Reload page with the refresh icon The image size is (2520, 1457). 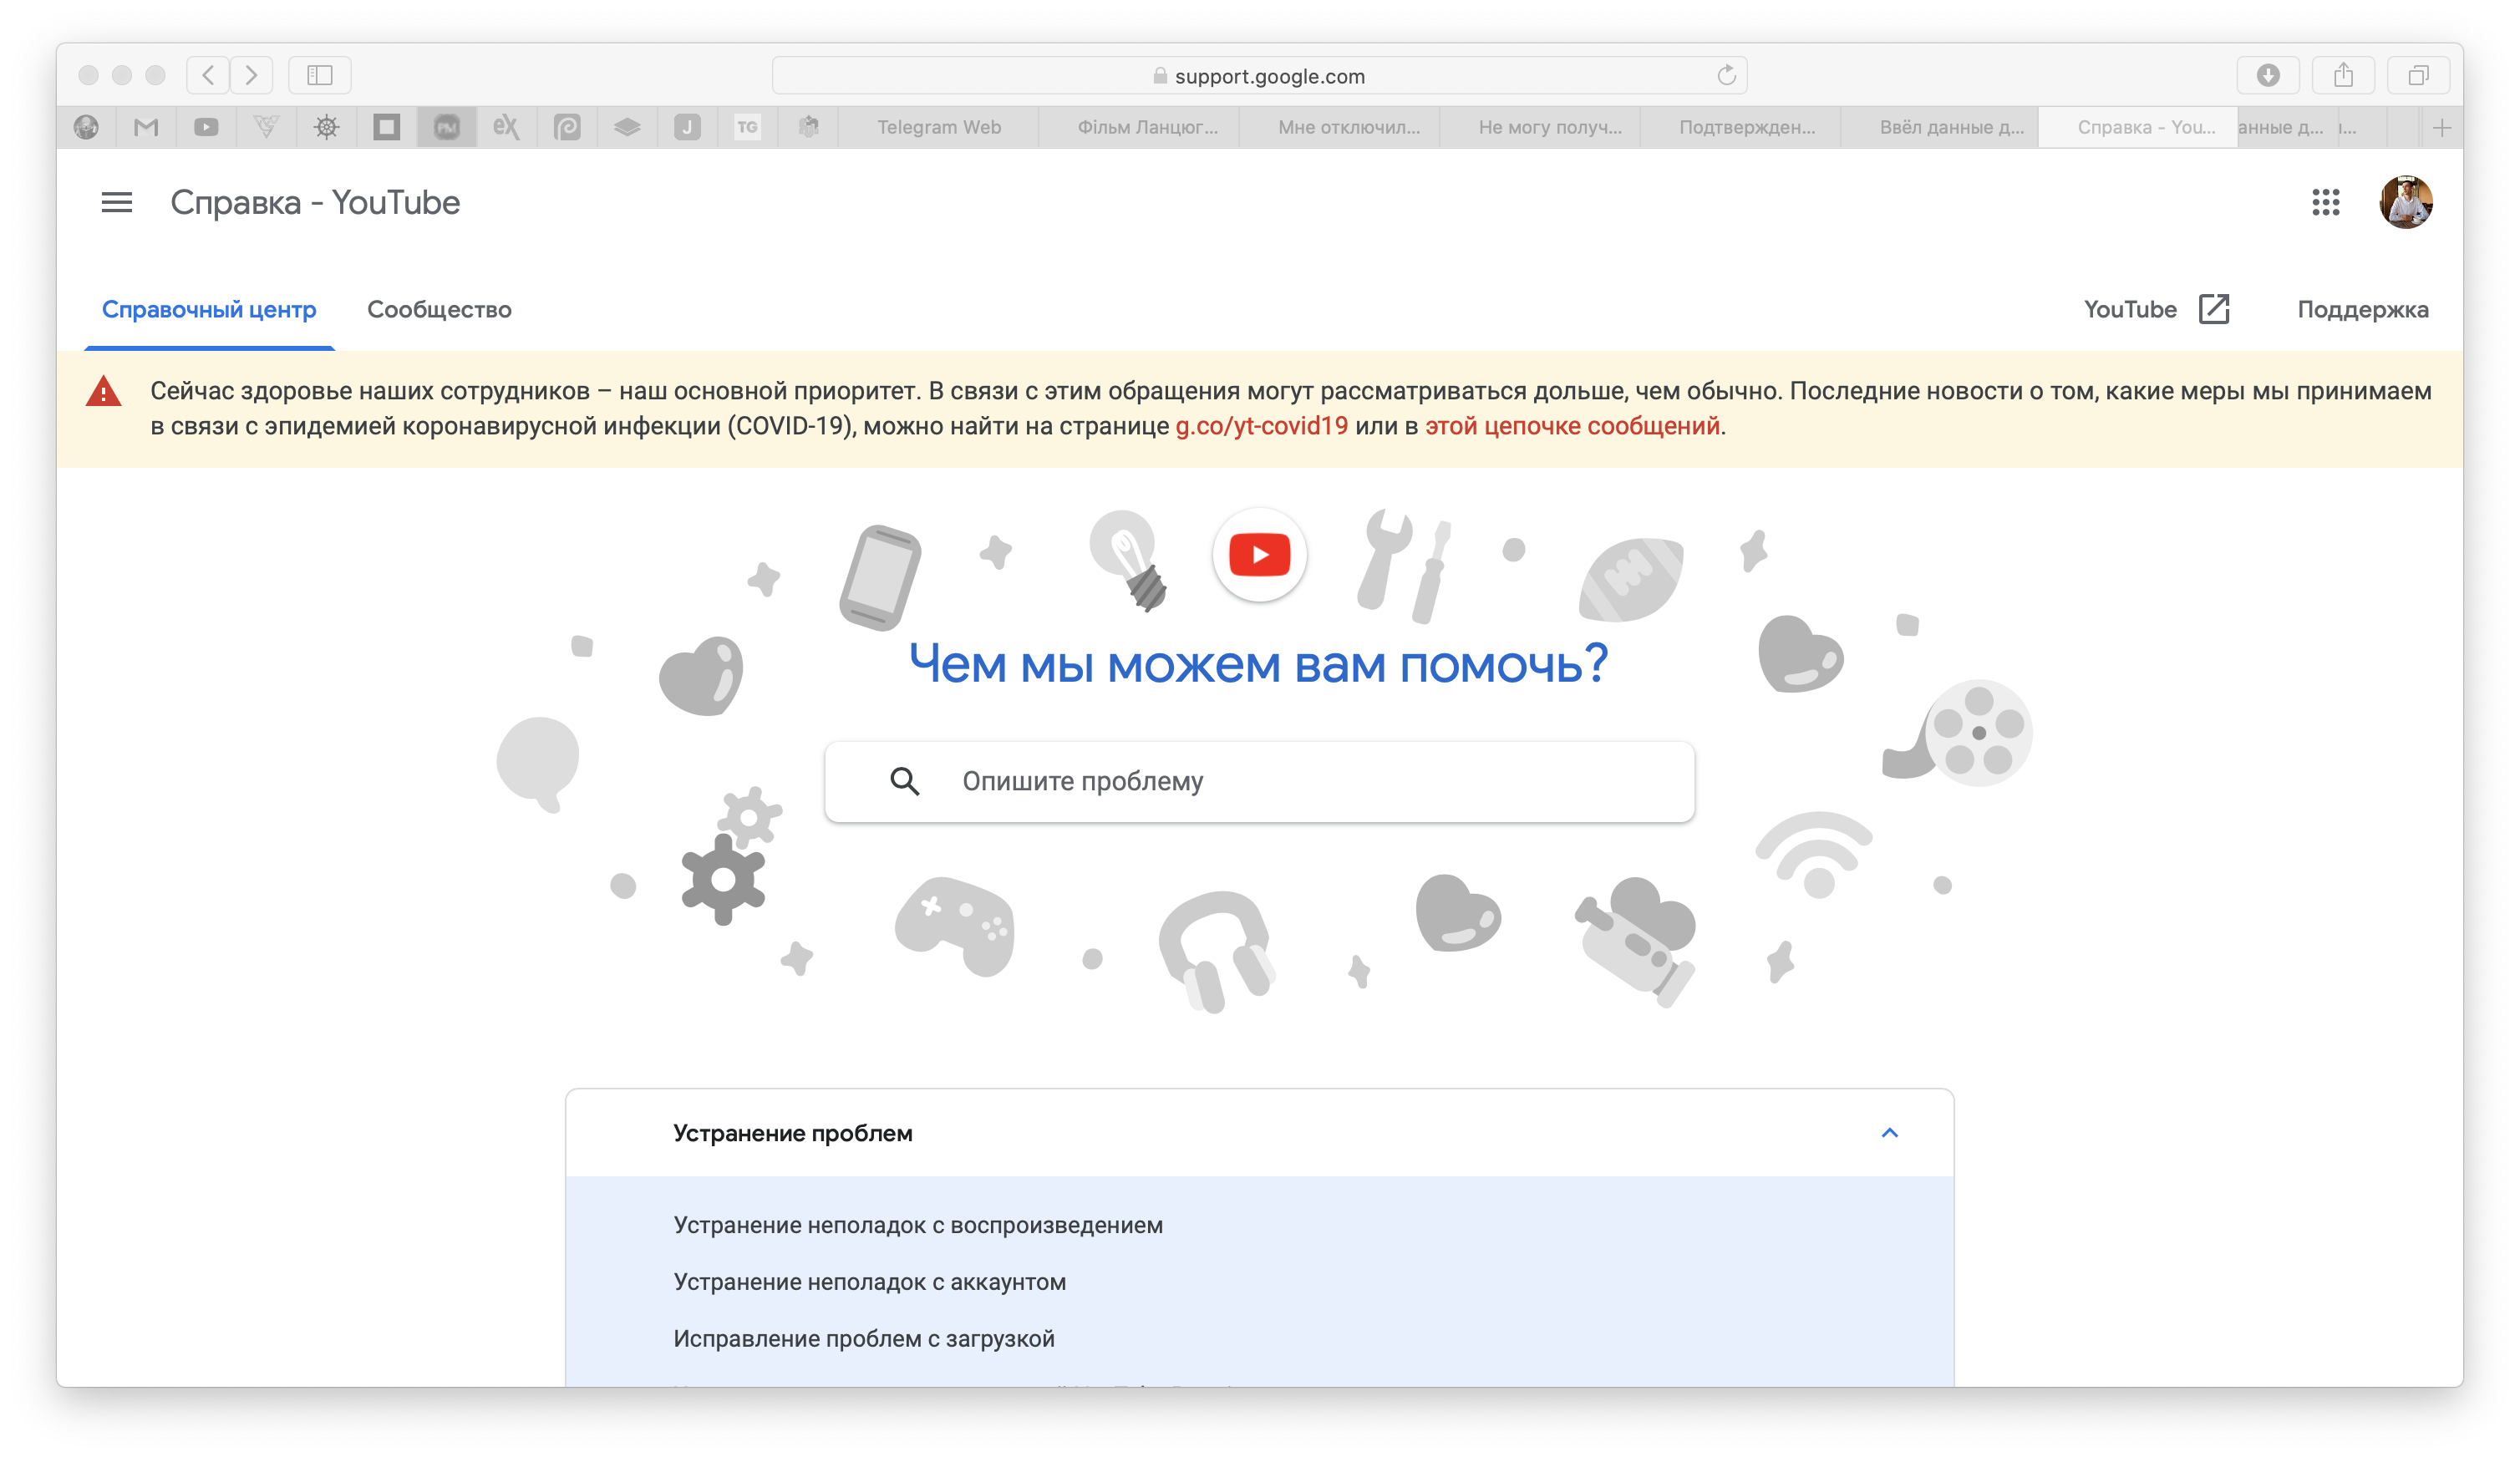(x=1726, y=76)
